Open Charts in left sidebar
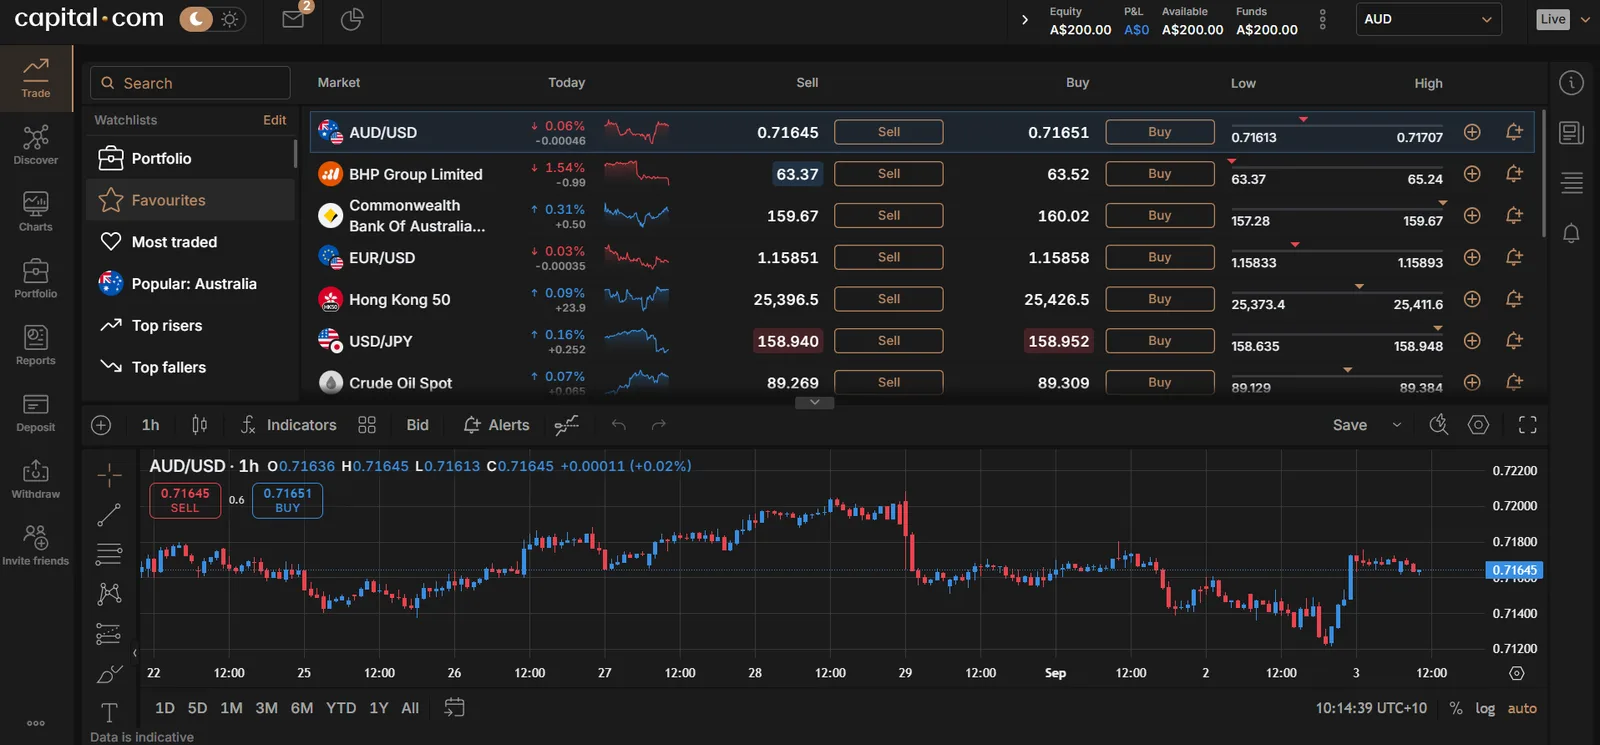This screenshot has width=1600, height=745. (36, 212)
